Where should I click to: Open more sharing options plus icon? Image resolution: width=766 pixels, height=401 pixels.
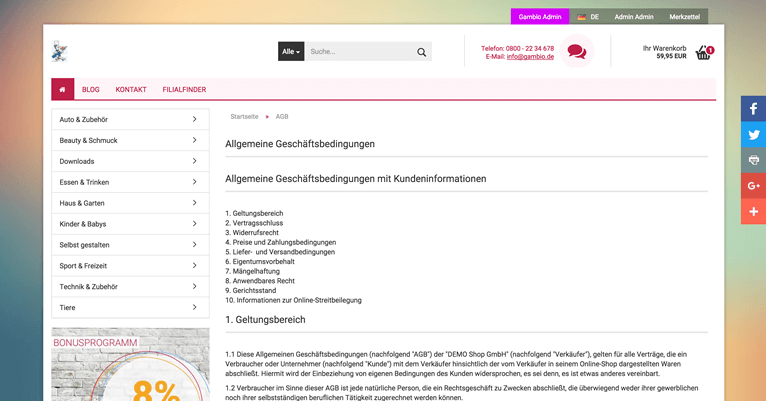753,212
